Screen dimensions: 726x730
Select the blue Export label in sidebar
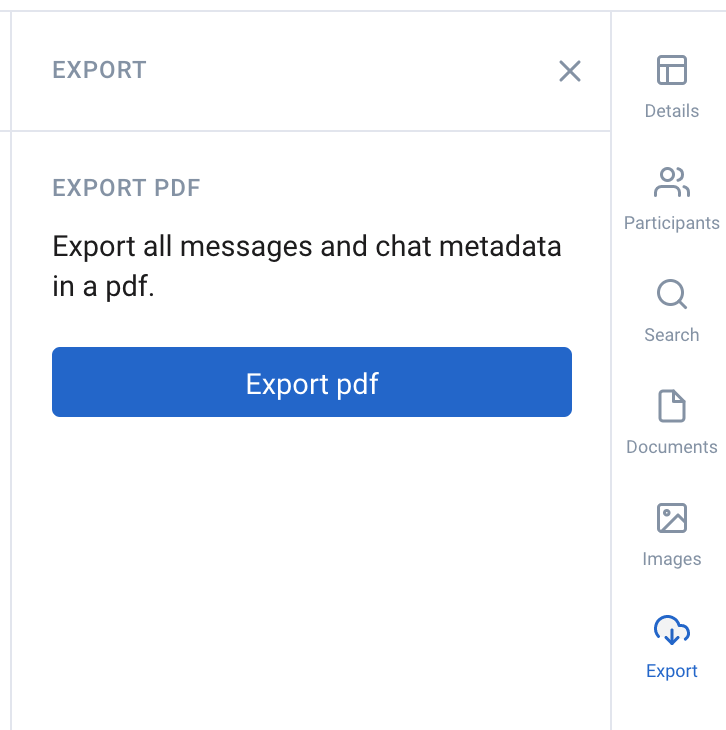point(672,671)
